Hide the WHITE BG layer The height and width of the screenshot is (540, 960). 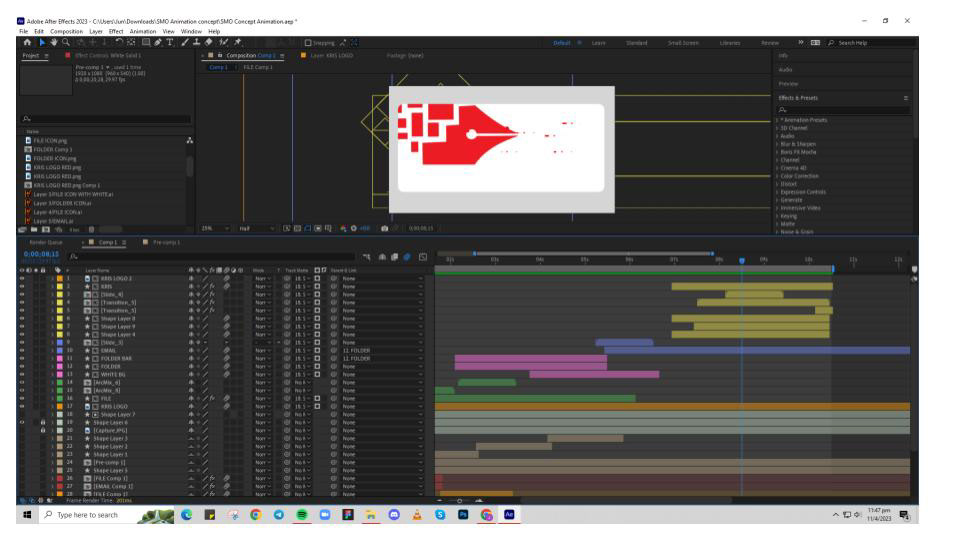click(x=22, y=375)
